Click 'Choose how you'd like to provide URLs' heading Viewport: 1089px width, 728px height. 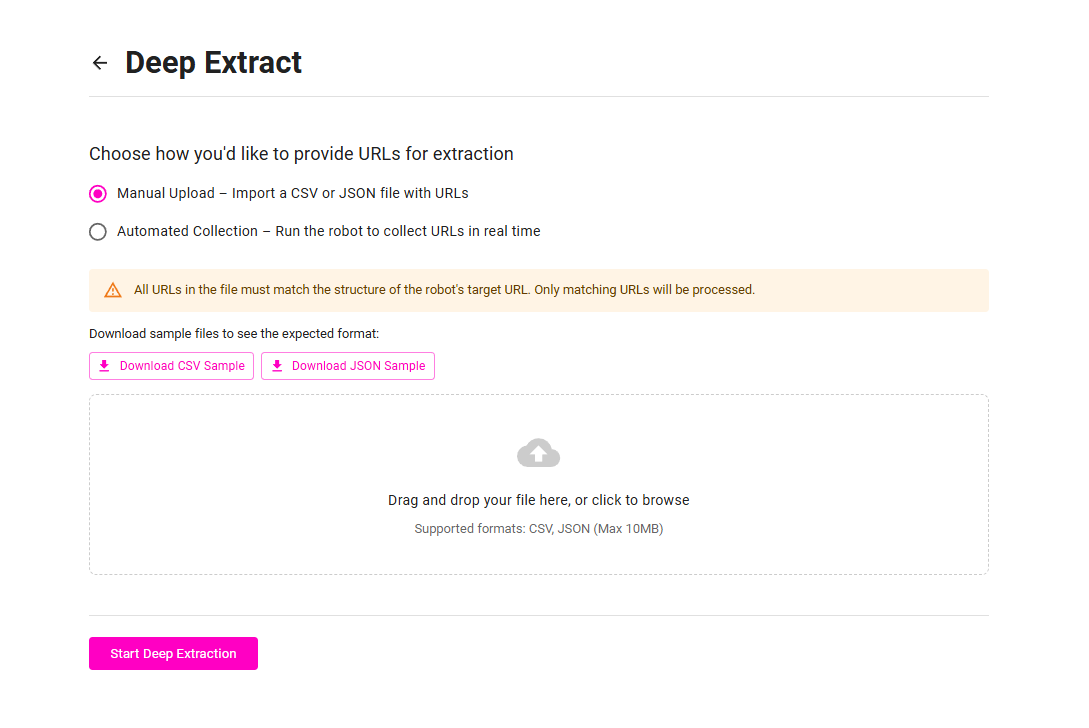point(301,154)
